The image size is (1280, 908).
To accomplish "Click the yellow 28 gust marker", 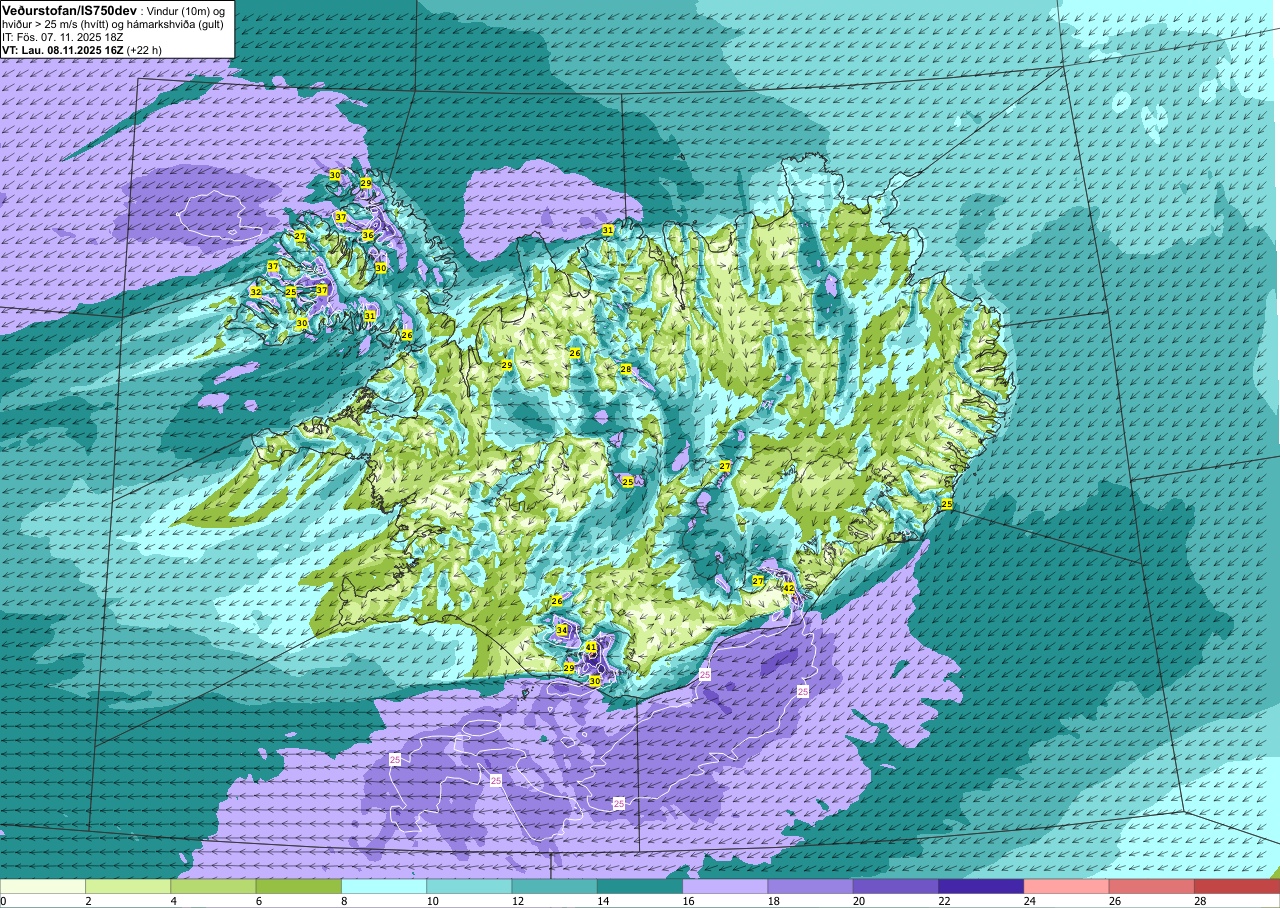I will [626, 369].
